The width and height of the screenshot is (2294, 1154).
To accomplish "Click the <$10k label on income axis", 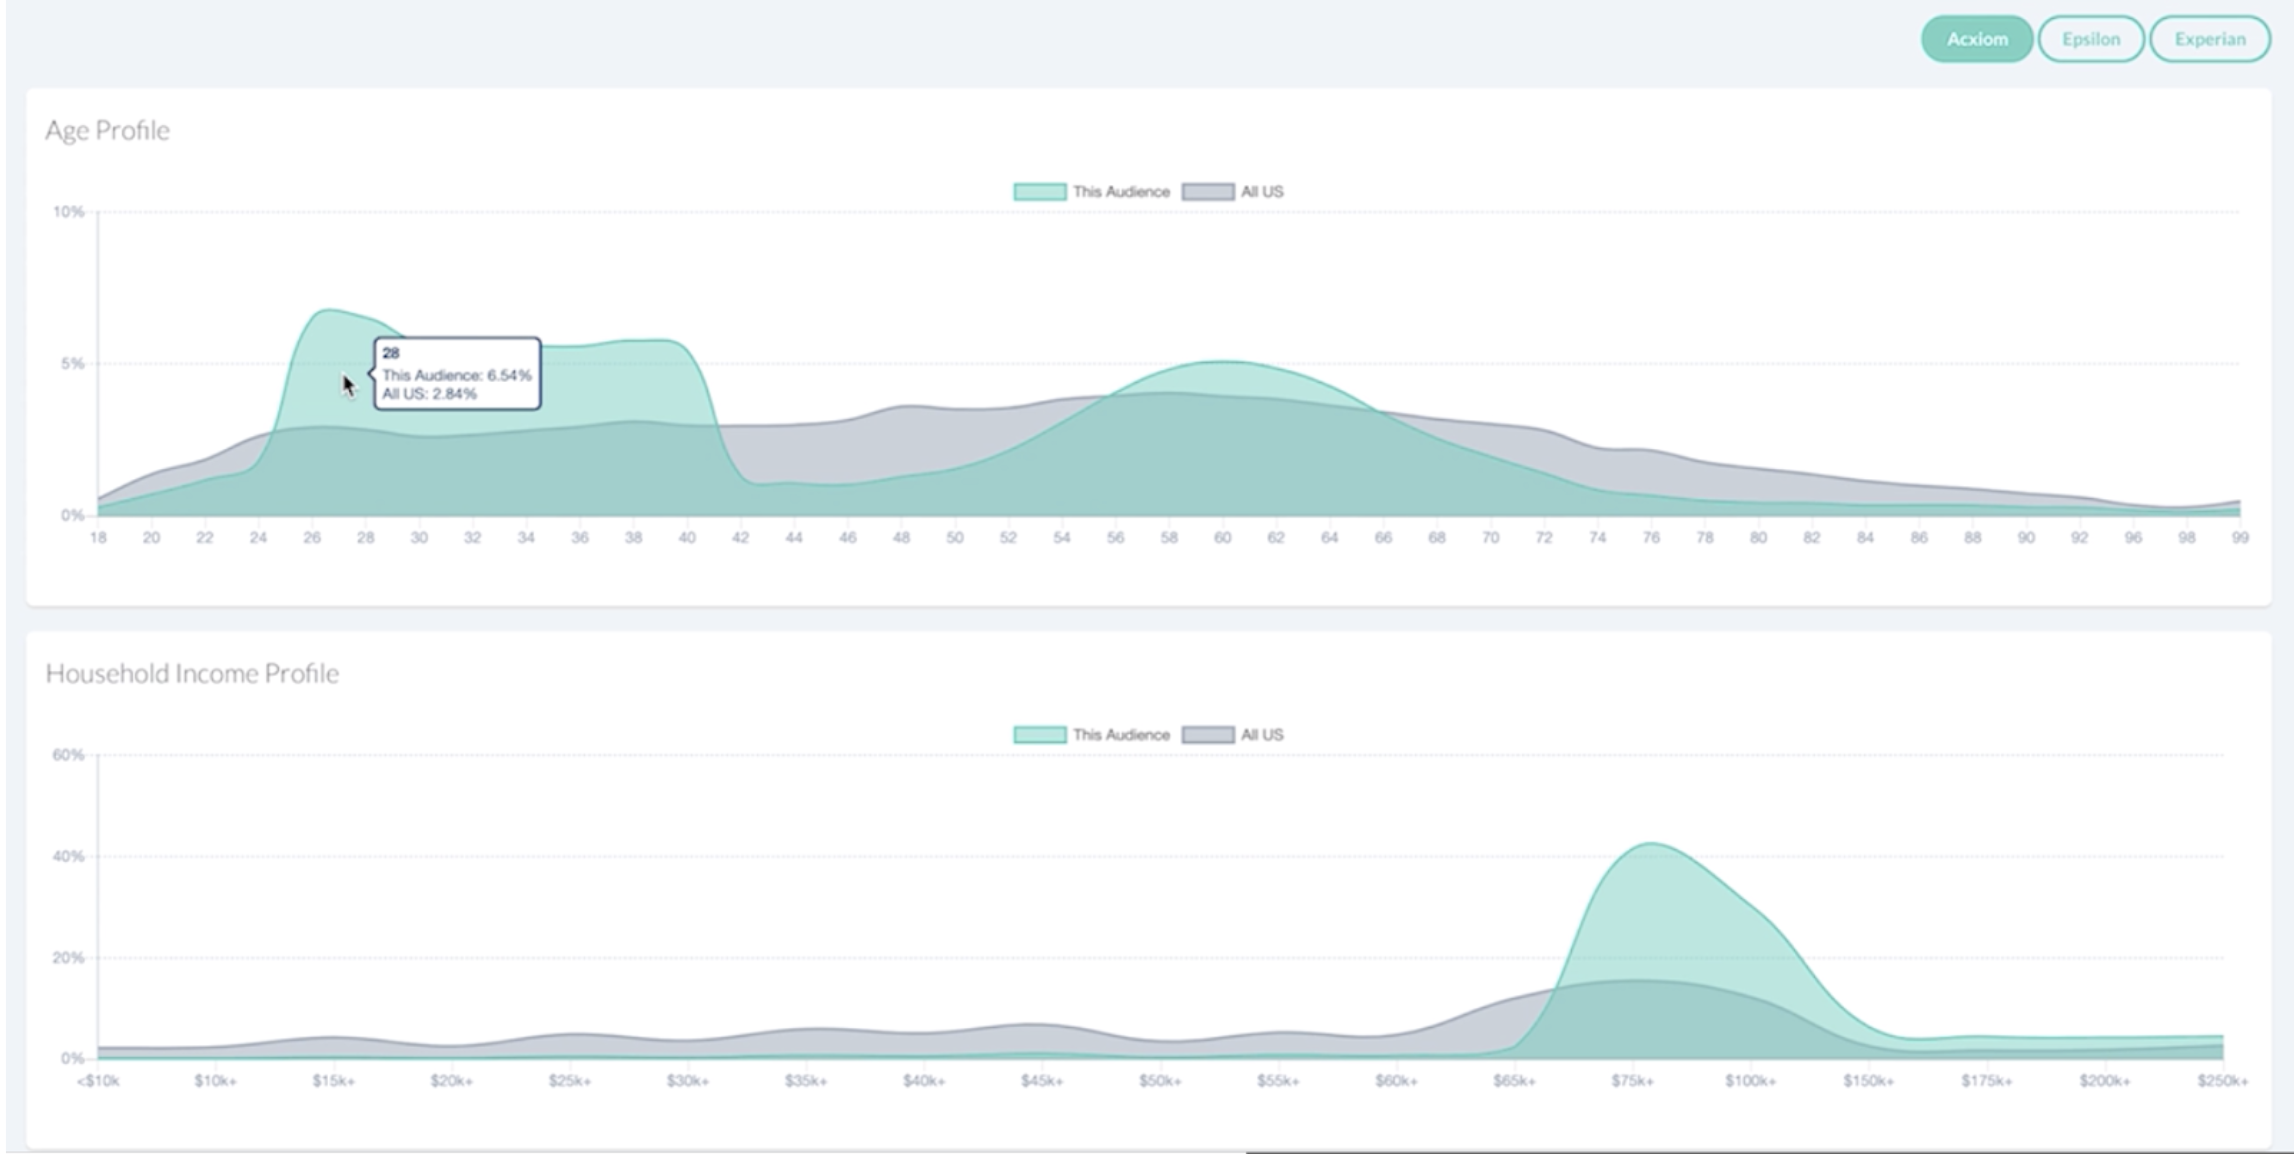I will [x=98, y=1081].
